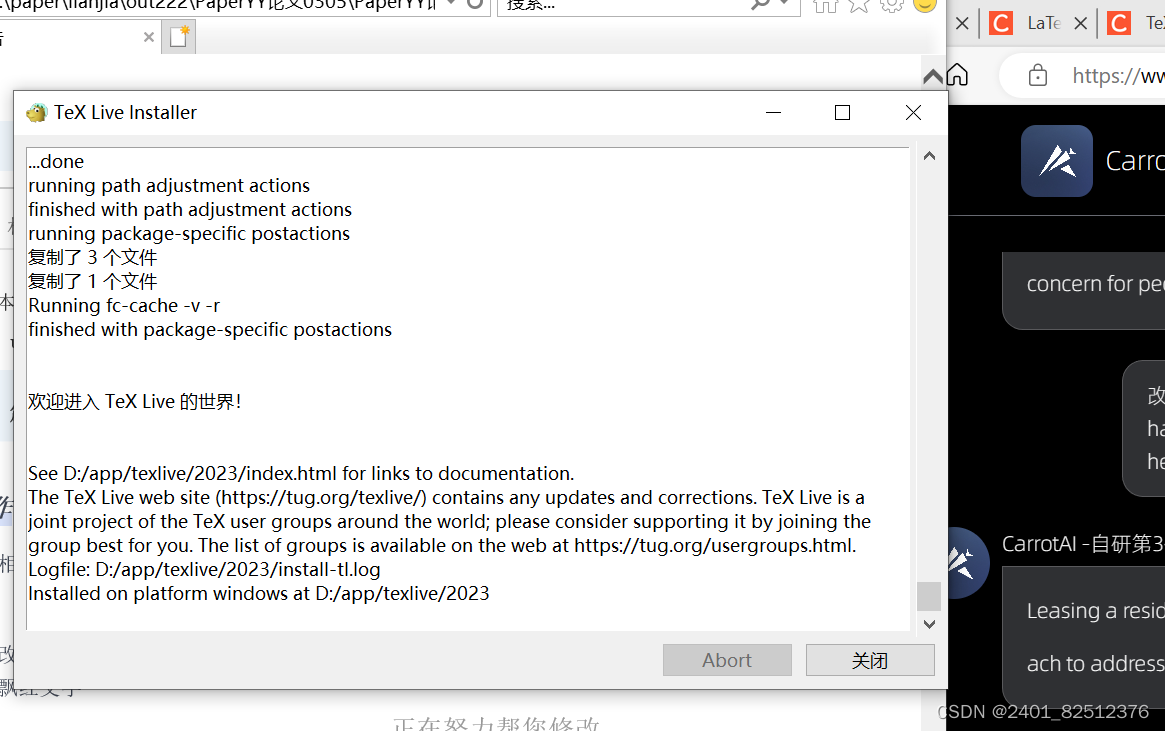1165x731 pixels.
Task: Click the '复制了 1 个文件' log line
Action: pyautogui.click(x=93, y=282)
